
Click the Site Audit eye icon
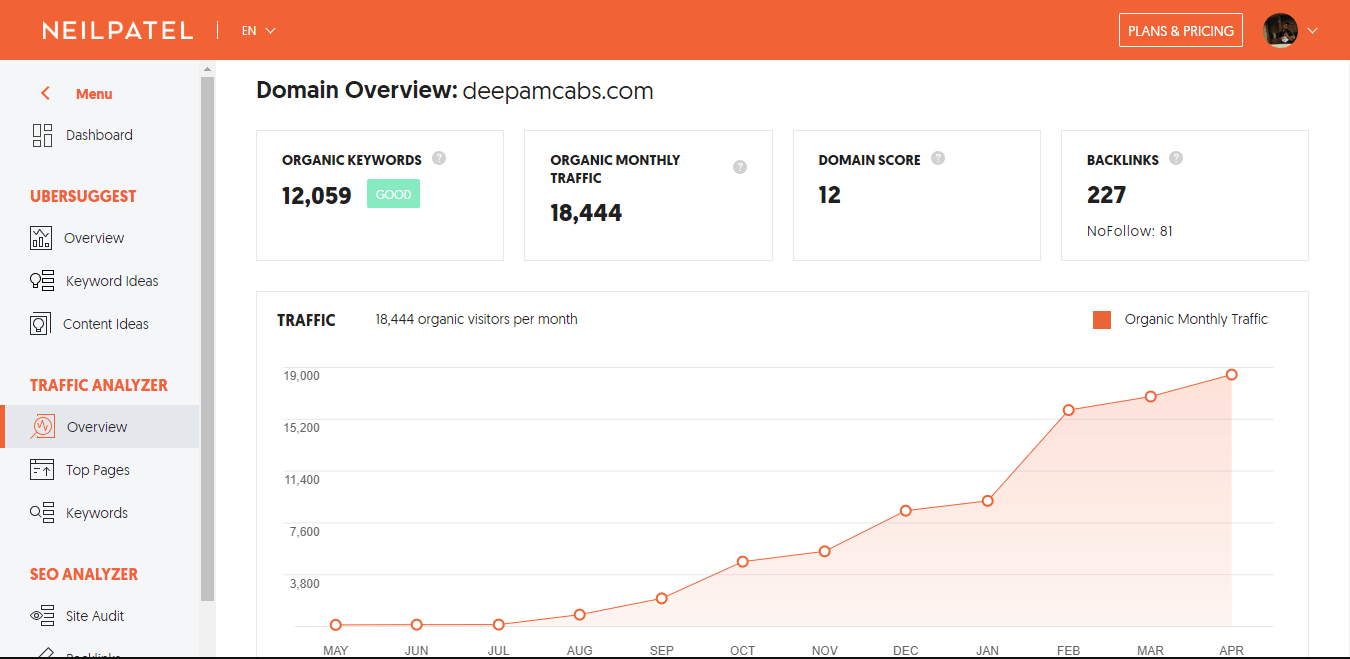pyautogui.click(x=42, y=616)
